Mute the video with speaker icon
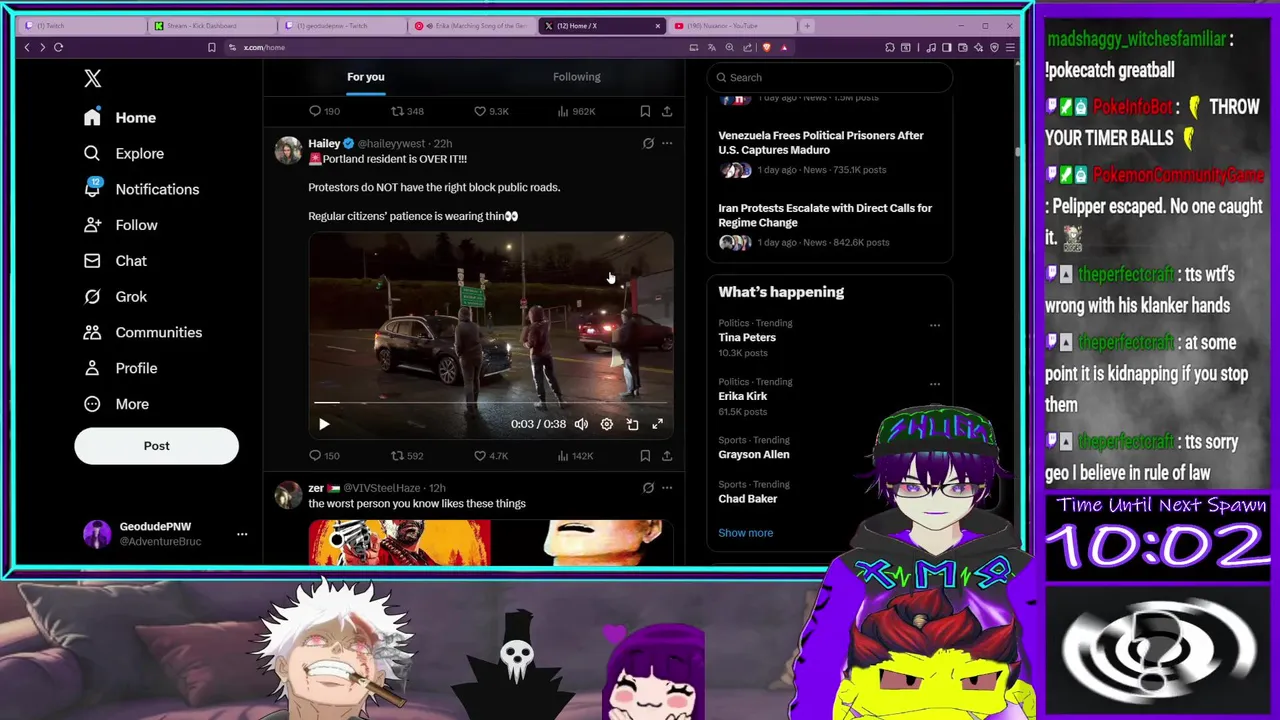 pyautogui.click(x=581, y=424)
